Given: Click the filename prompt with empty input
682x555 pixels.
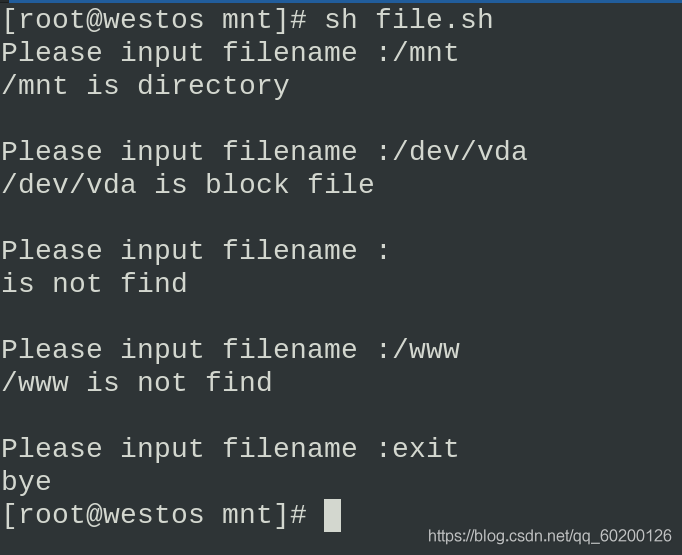Looking at the screenshot, I should point(196,251).
